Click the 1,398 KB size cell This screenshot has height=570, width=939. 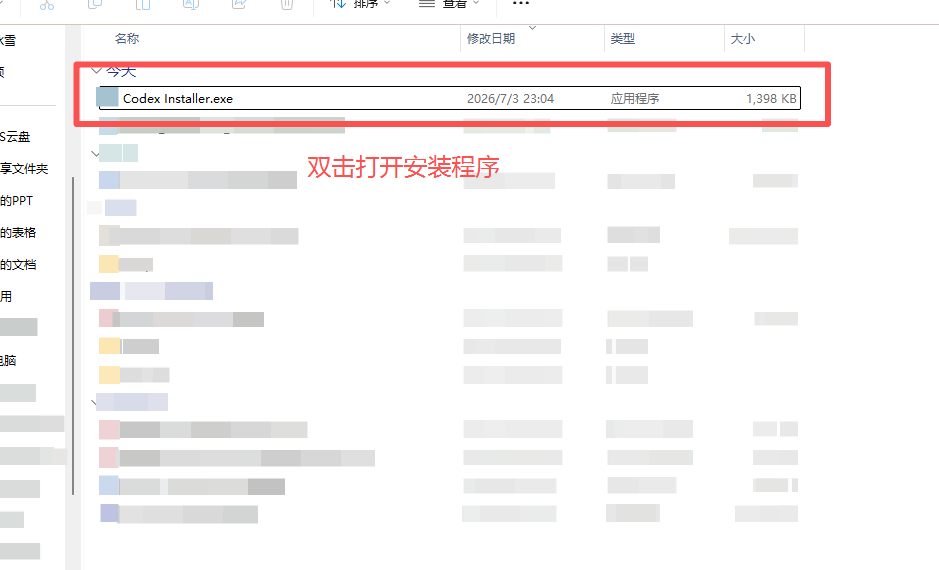pos(771,98)
